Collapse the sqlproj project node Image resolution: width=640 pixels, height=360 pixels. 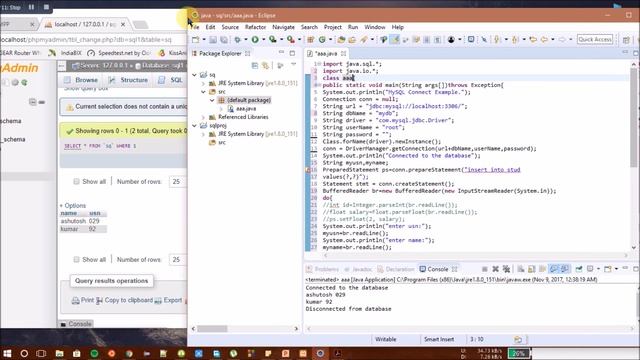[195, 126]
